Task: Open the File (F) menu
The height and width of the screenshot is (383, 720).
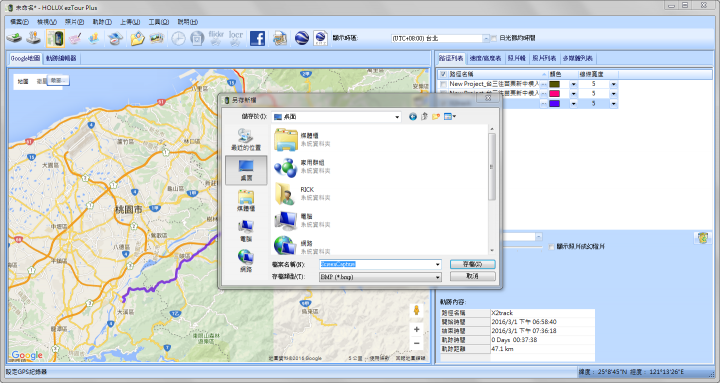Action: [19, 22]
